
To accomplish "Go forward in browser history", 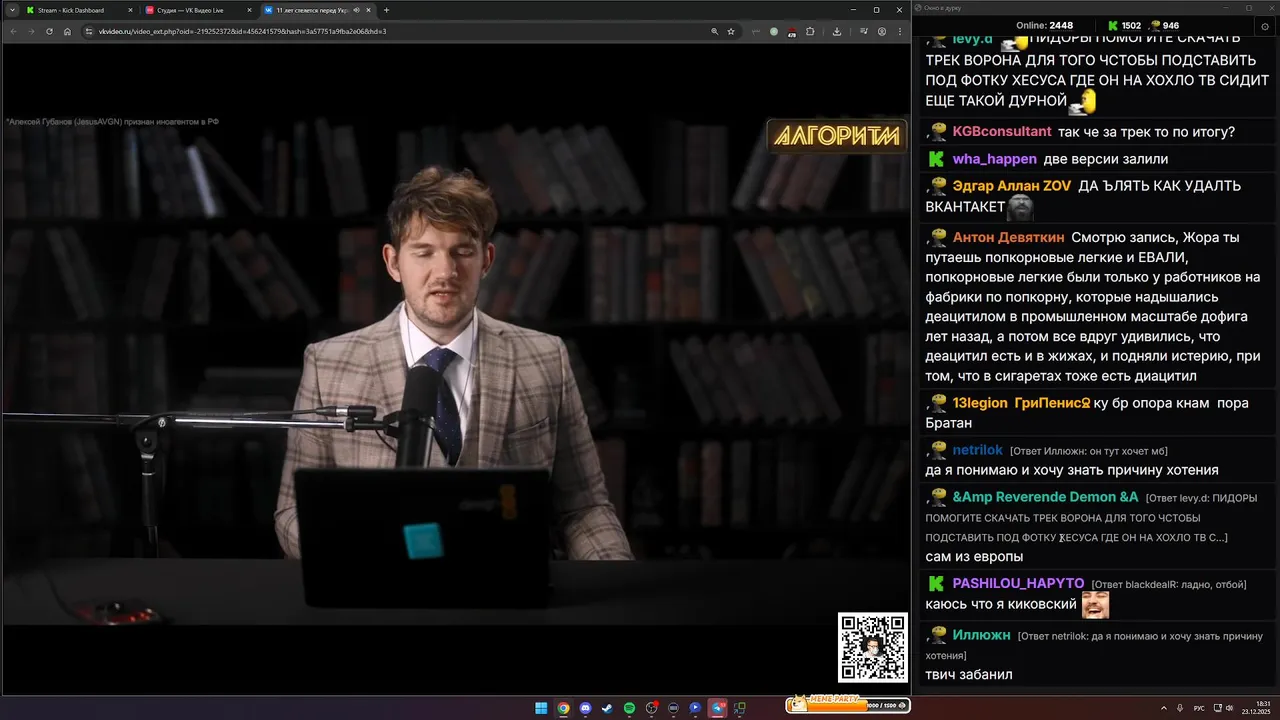I will tap(31, 31).
